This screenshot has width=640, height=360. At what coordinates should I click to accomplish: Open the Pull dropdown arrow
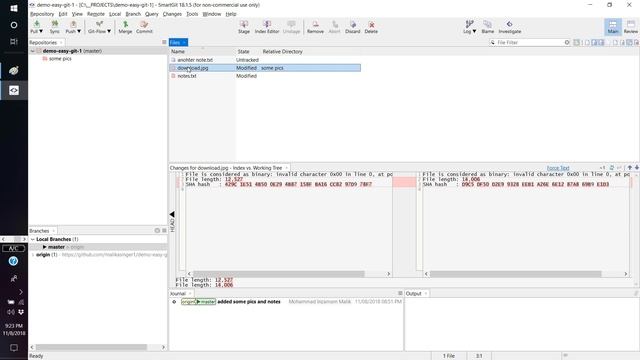click(41, 31)
